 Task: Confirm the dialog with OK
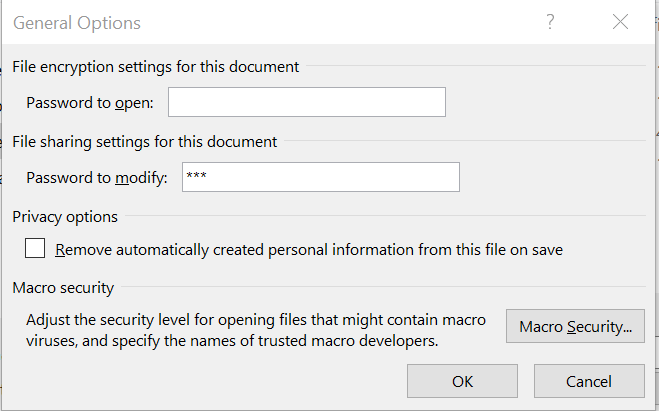click(x=462, y=381)
